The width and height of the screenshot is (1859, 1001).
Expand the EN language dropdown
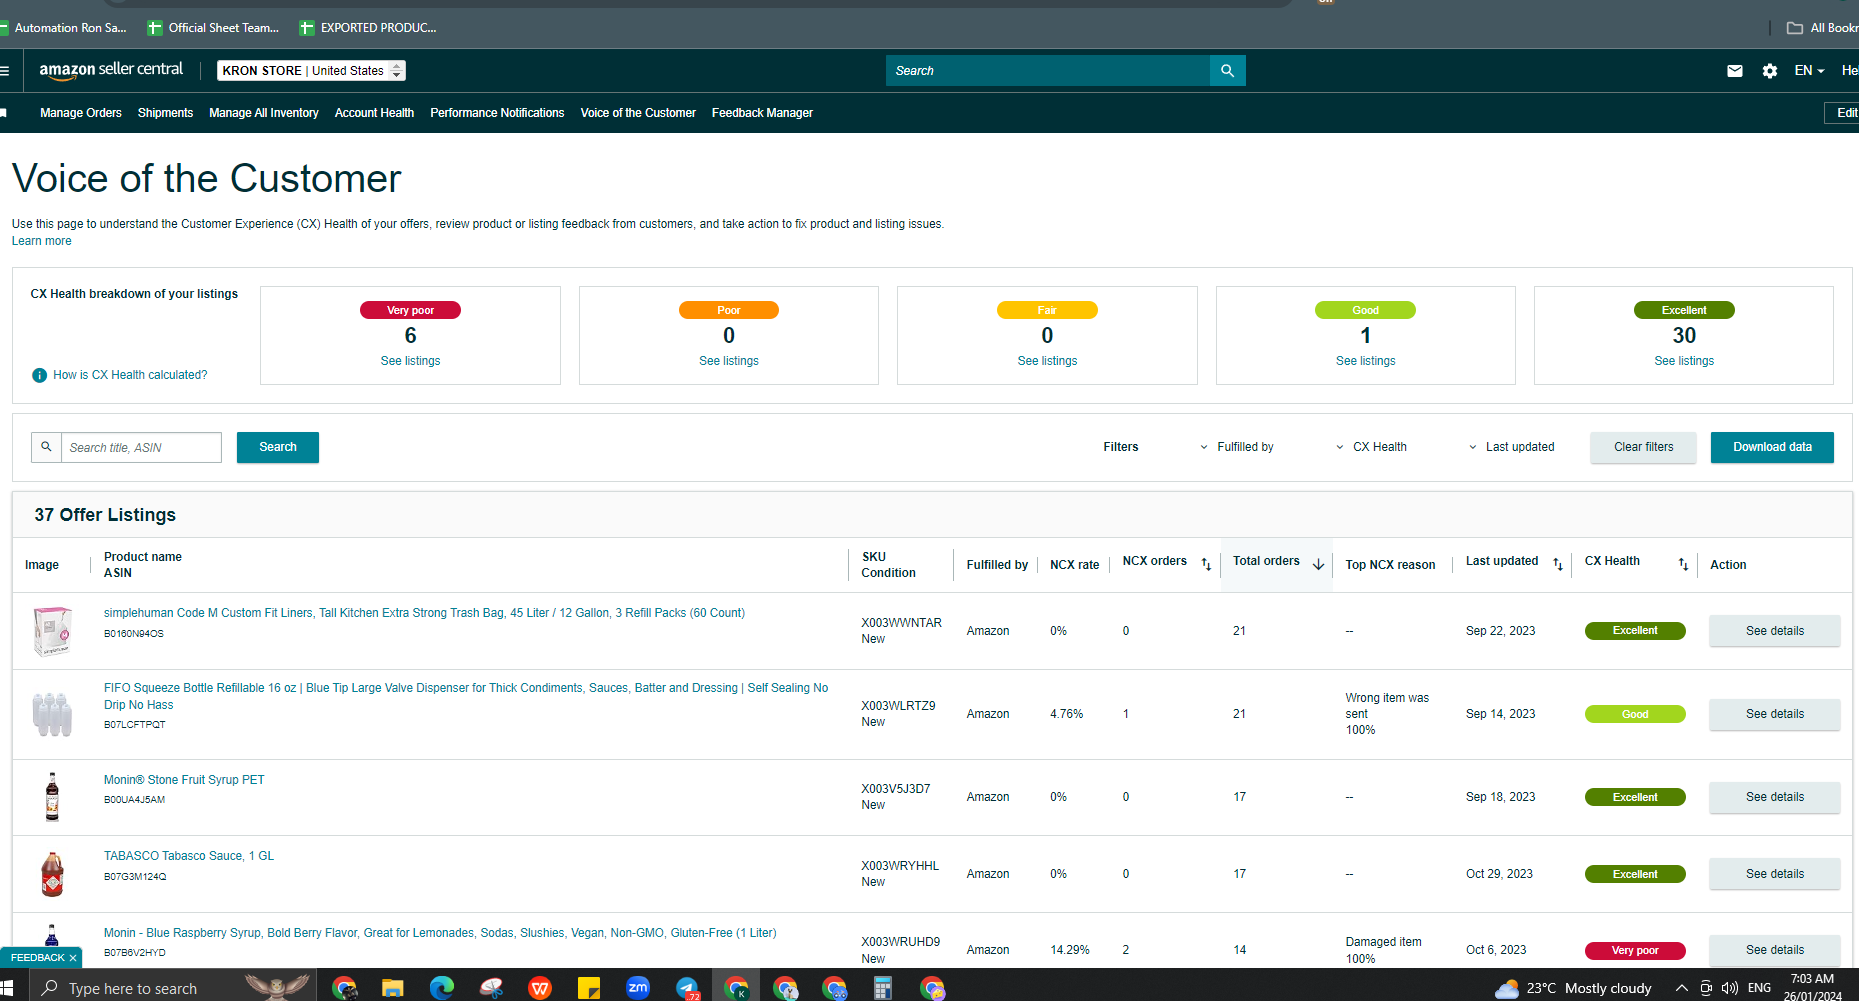(1809, 71)
